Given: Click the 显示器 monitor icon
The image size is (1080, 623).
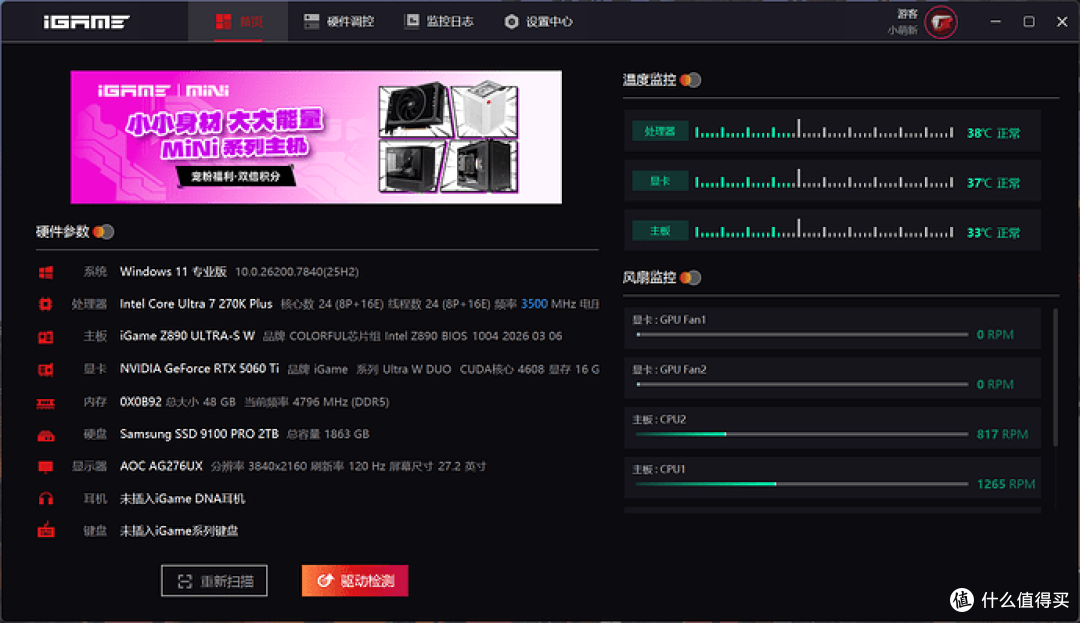Looking at the screenshot, I should pyautogui.click(x=45, y=467).
